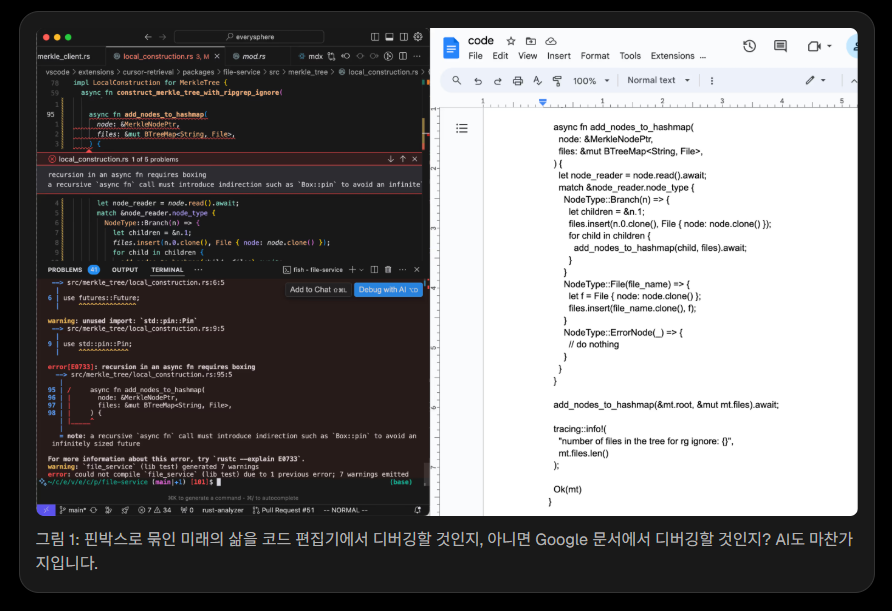
Task: Create a new terminal with plus icon
Action: pyautogui.click(x=352, y=270)
